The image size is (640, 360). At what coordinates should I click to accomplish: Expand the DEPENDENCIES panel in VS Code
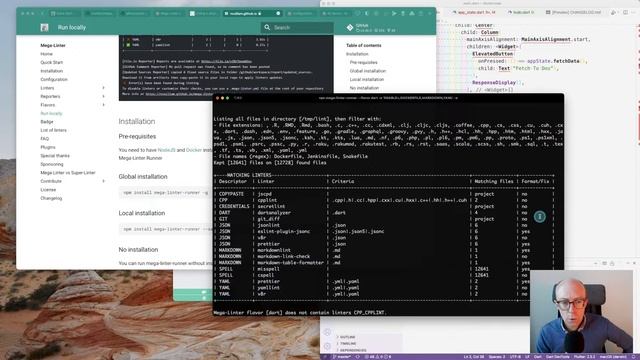coord(352,350)
